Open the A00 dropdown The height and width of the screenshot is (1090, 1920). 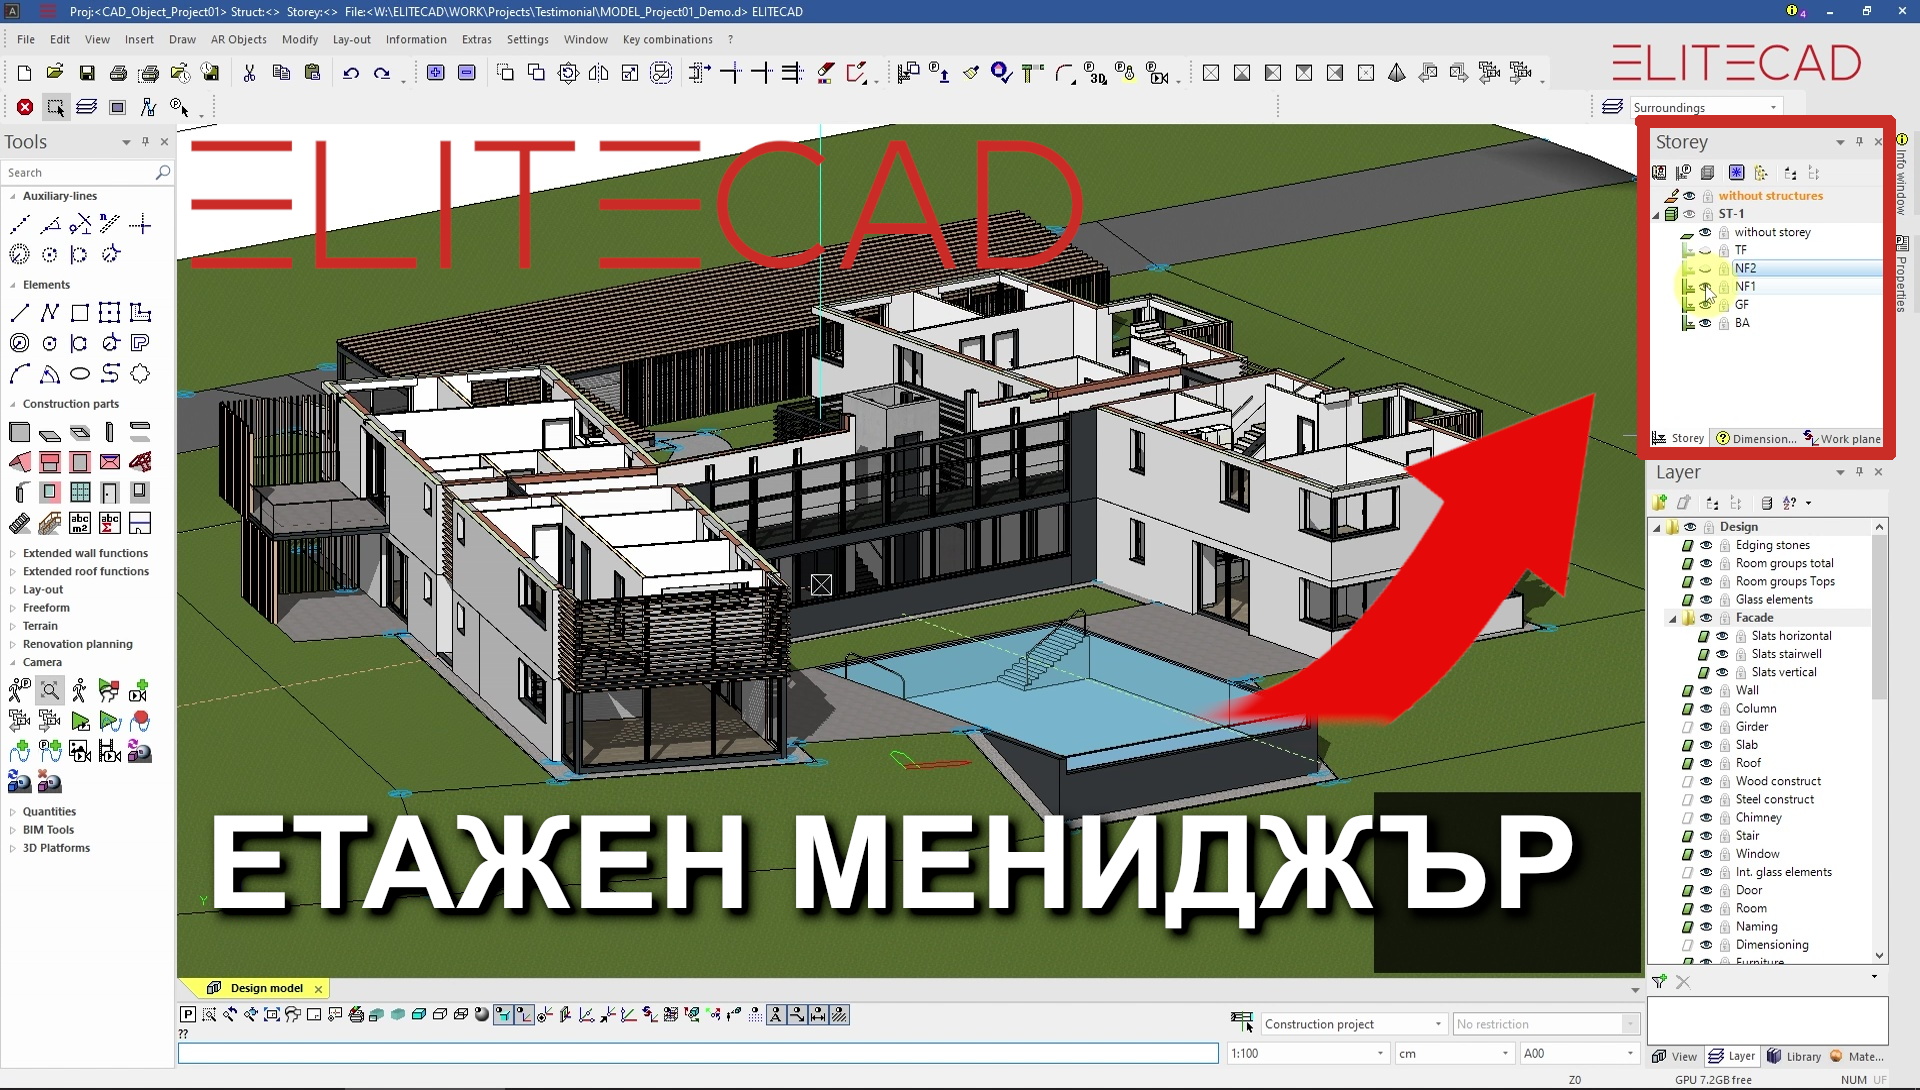(x=1630, y=1053)
